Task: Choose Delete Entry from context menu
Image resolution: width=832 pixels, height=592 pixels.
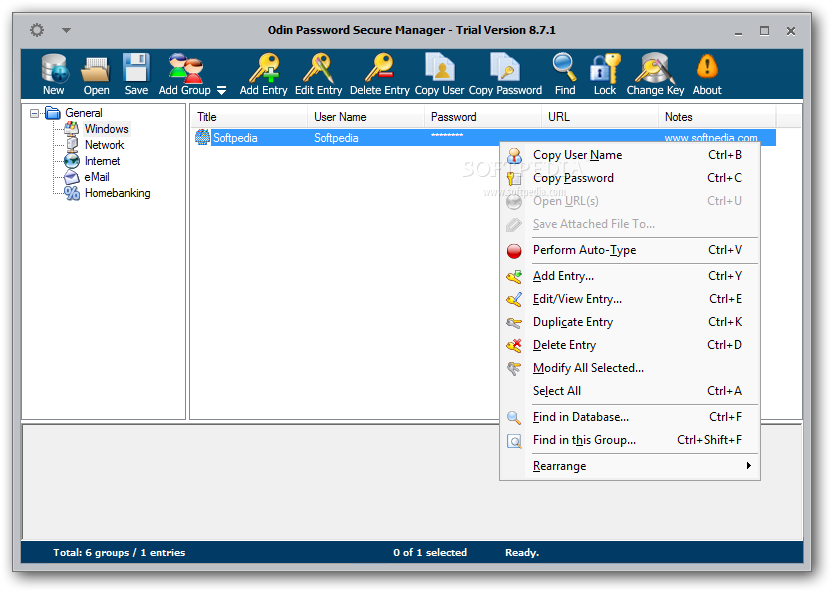Action: 630,345
